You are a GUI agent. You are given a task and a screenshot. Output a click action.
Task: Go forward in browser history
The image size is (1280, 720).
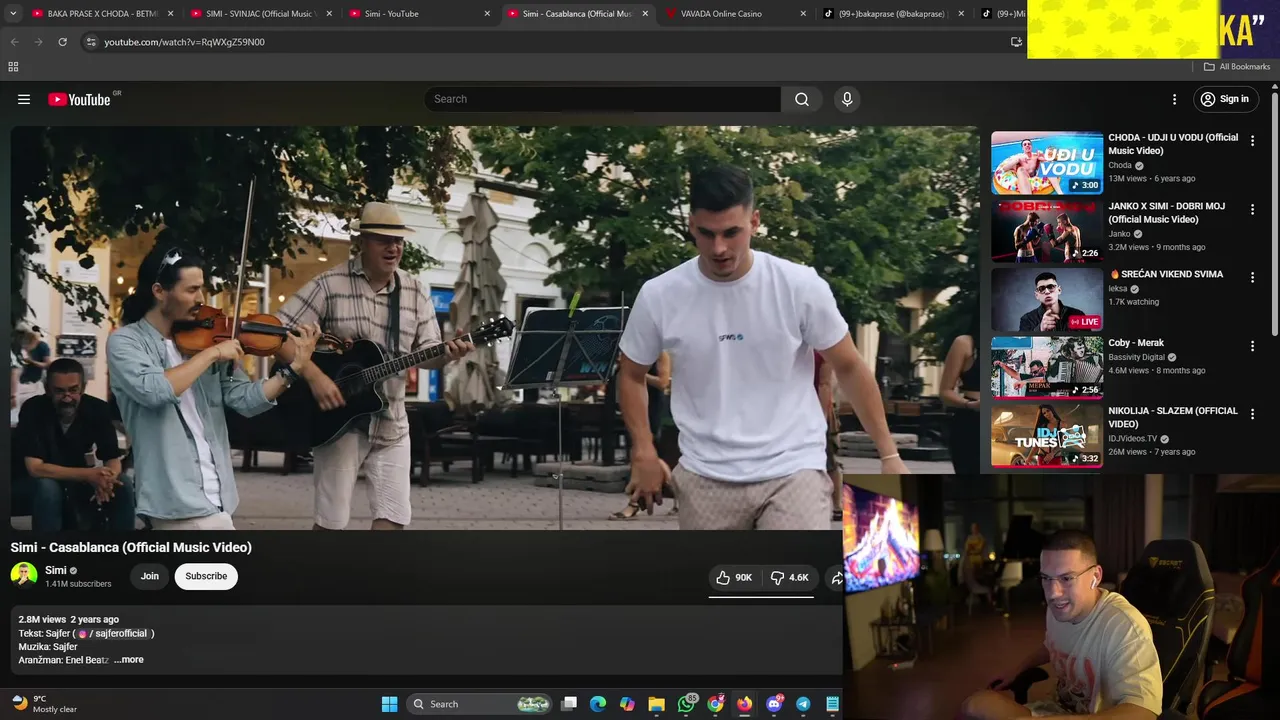point(38,42)
